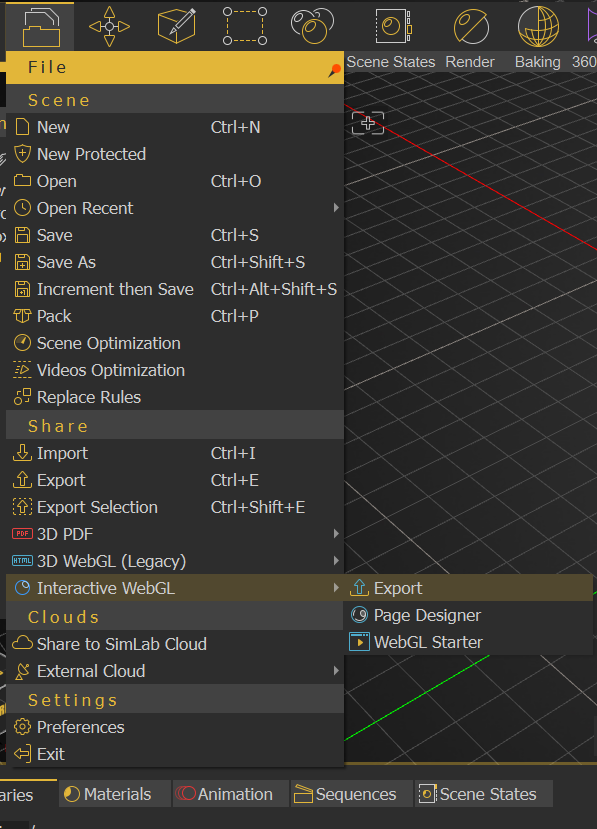597x829 pixels.
Task: Click the 360 toolbar label
Action: tap(584, 62)
